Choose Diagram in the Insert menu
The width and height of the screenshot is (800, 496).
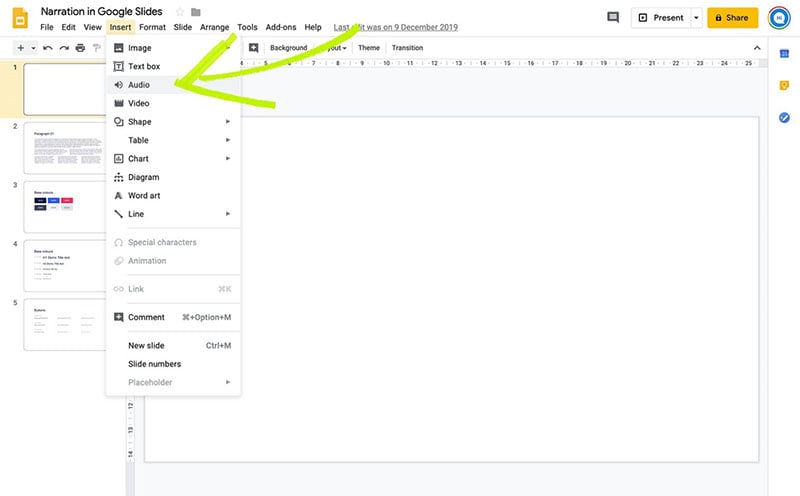tap(173, 177)
